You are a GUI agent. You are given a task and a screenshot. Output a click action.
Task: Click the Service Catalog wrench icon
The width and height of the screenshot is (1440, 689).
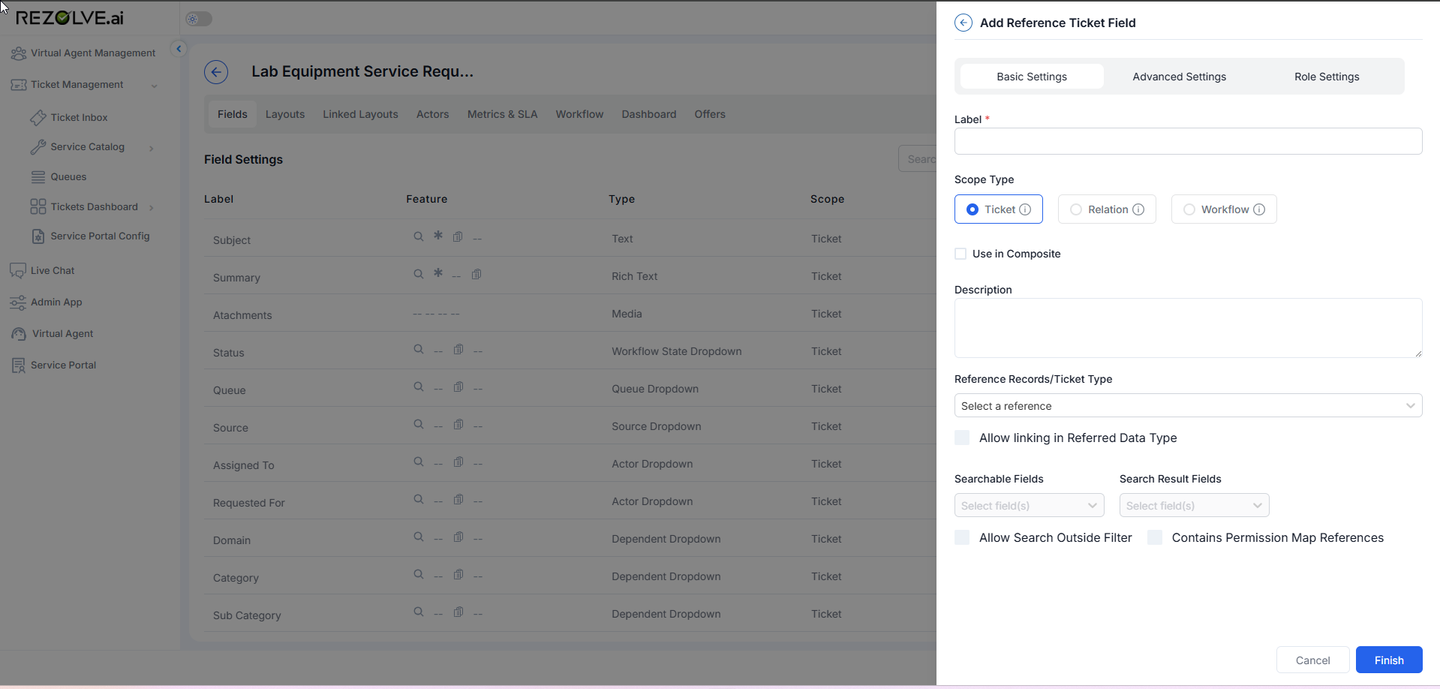pyautogui.click(x=38, y=147)
